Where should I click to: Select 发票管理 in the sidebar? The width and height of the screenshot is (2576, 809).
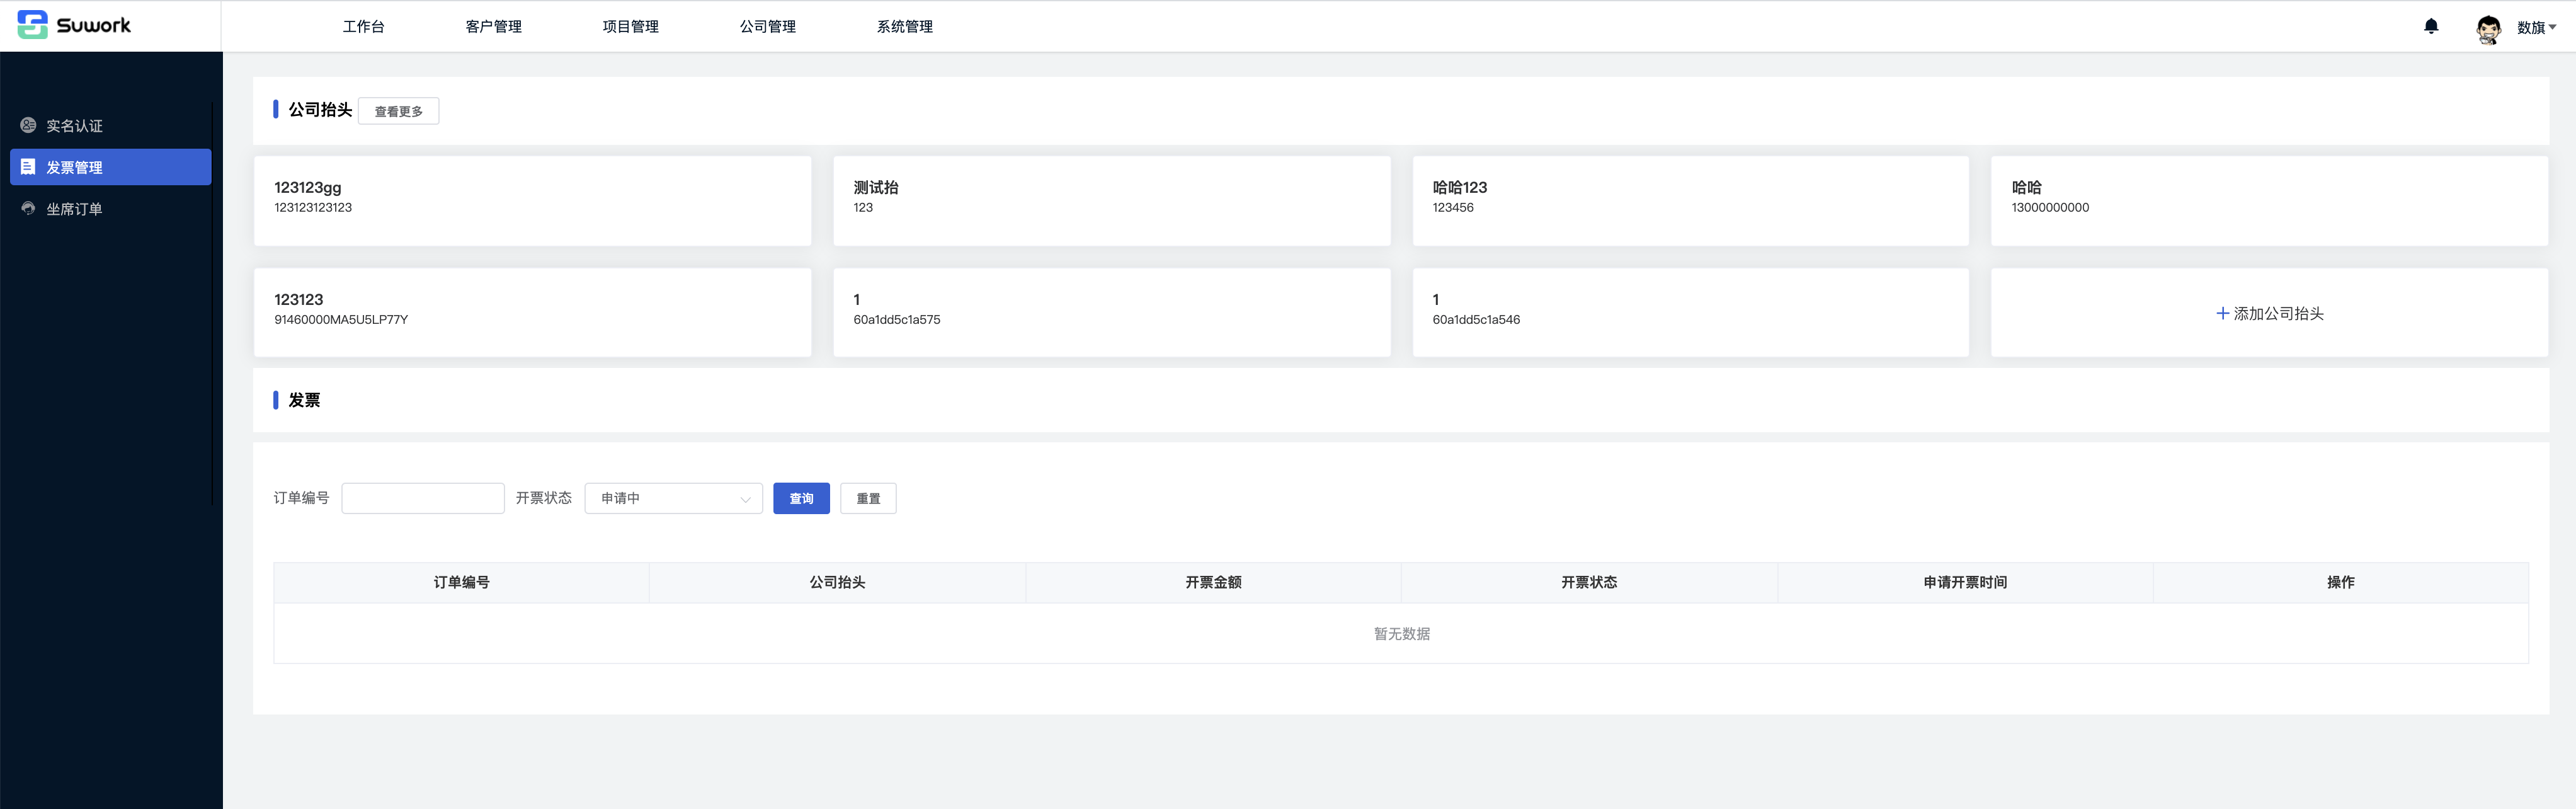tap(110, 167)
